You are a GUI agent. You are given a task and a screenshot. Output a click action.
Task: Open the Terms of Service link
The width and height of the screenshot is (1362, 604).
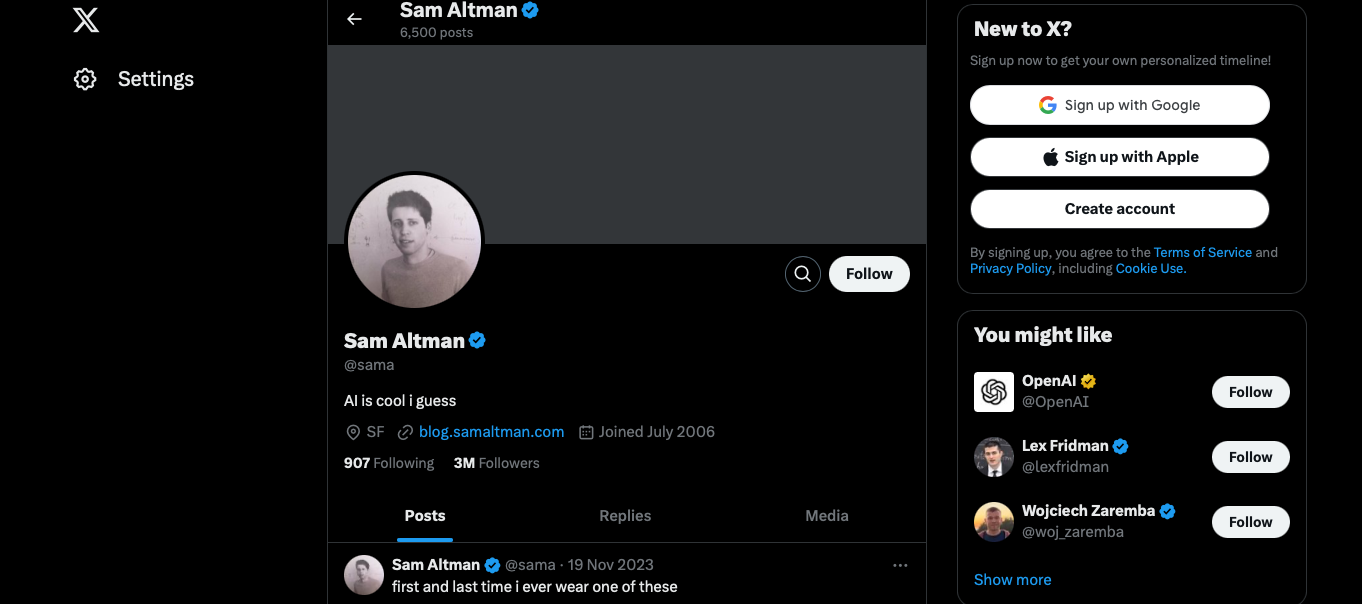[1202, 252]
